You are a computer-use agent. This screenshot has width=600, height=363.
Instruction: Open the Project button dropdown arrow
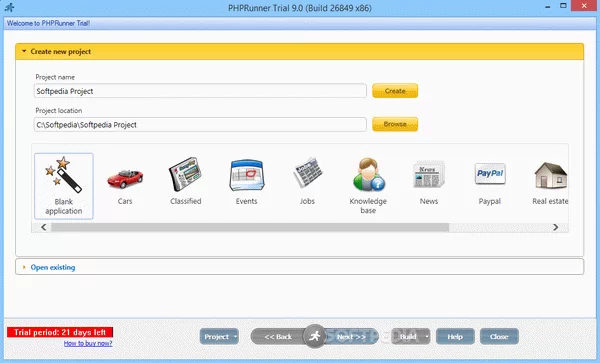tap(235, 337)
